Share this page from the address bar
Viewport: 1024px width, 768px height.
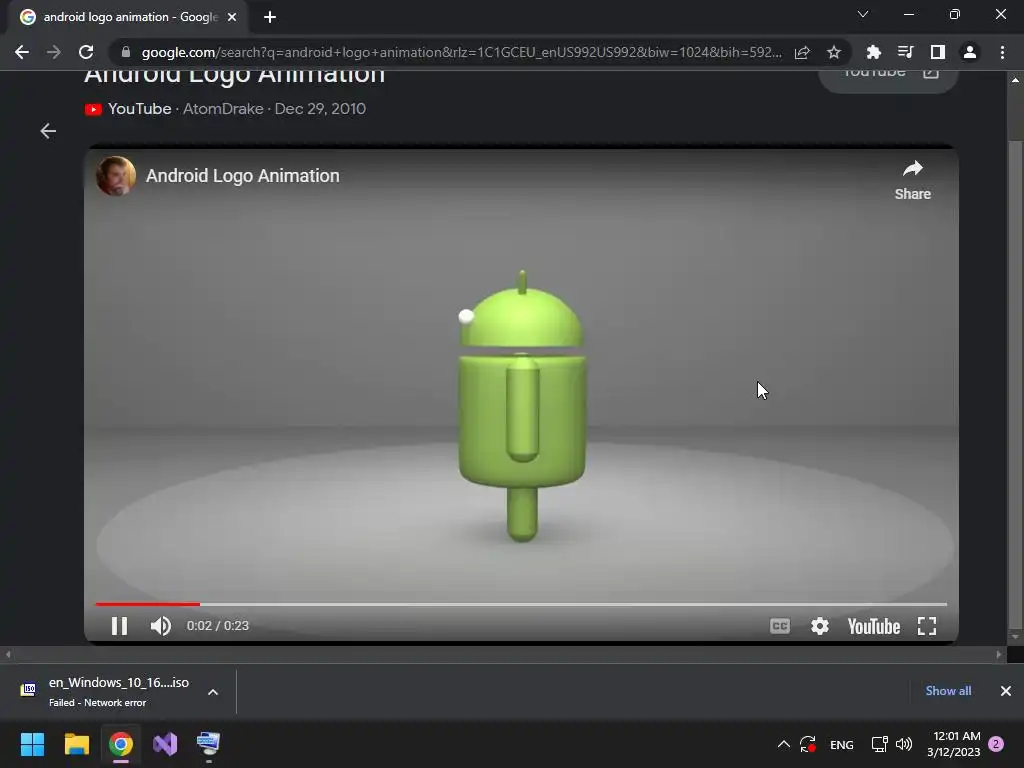tap(802, 52)
